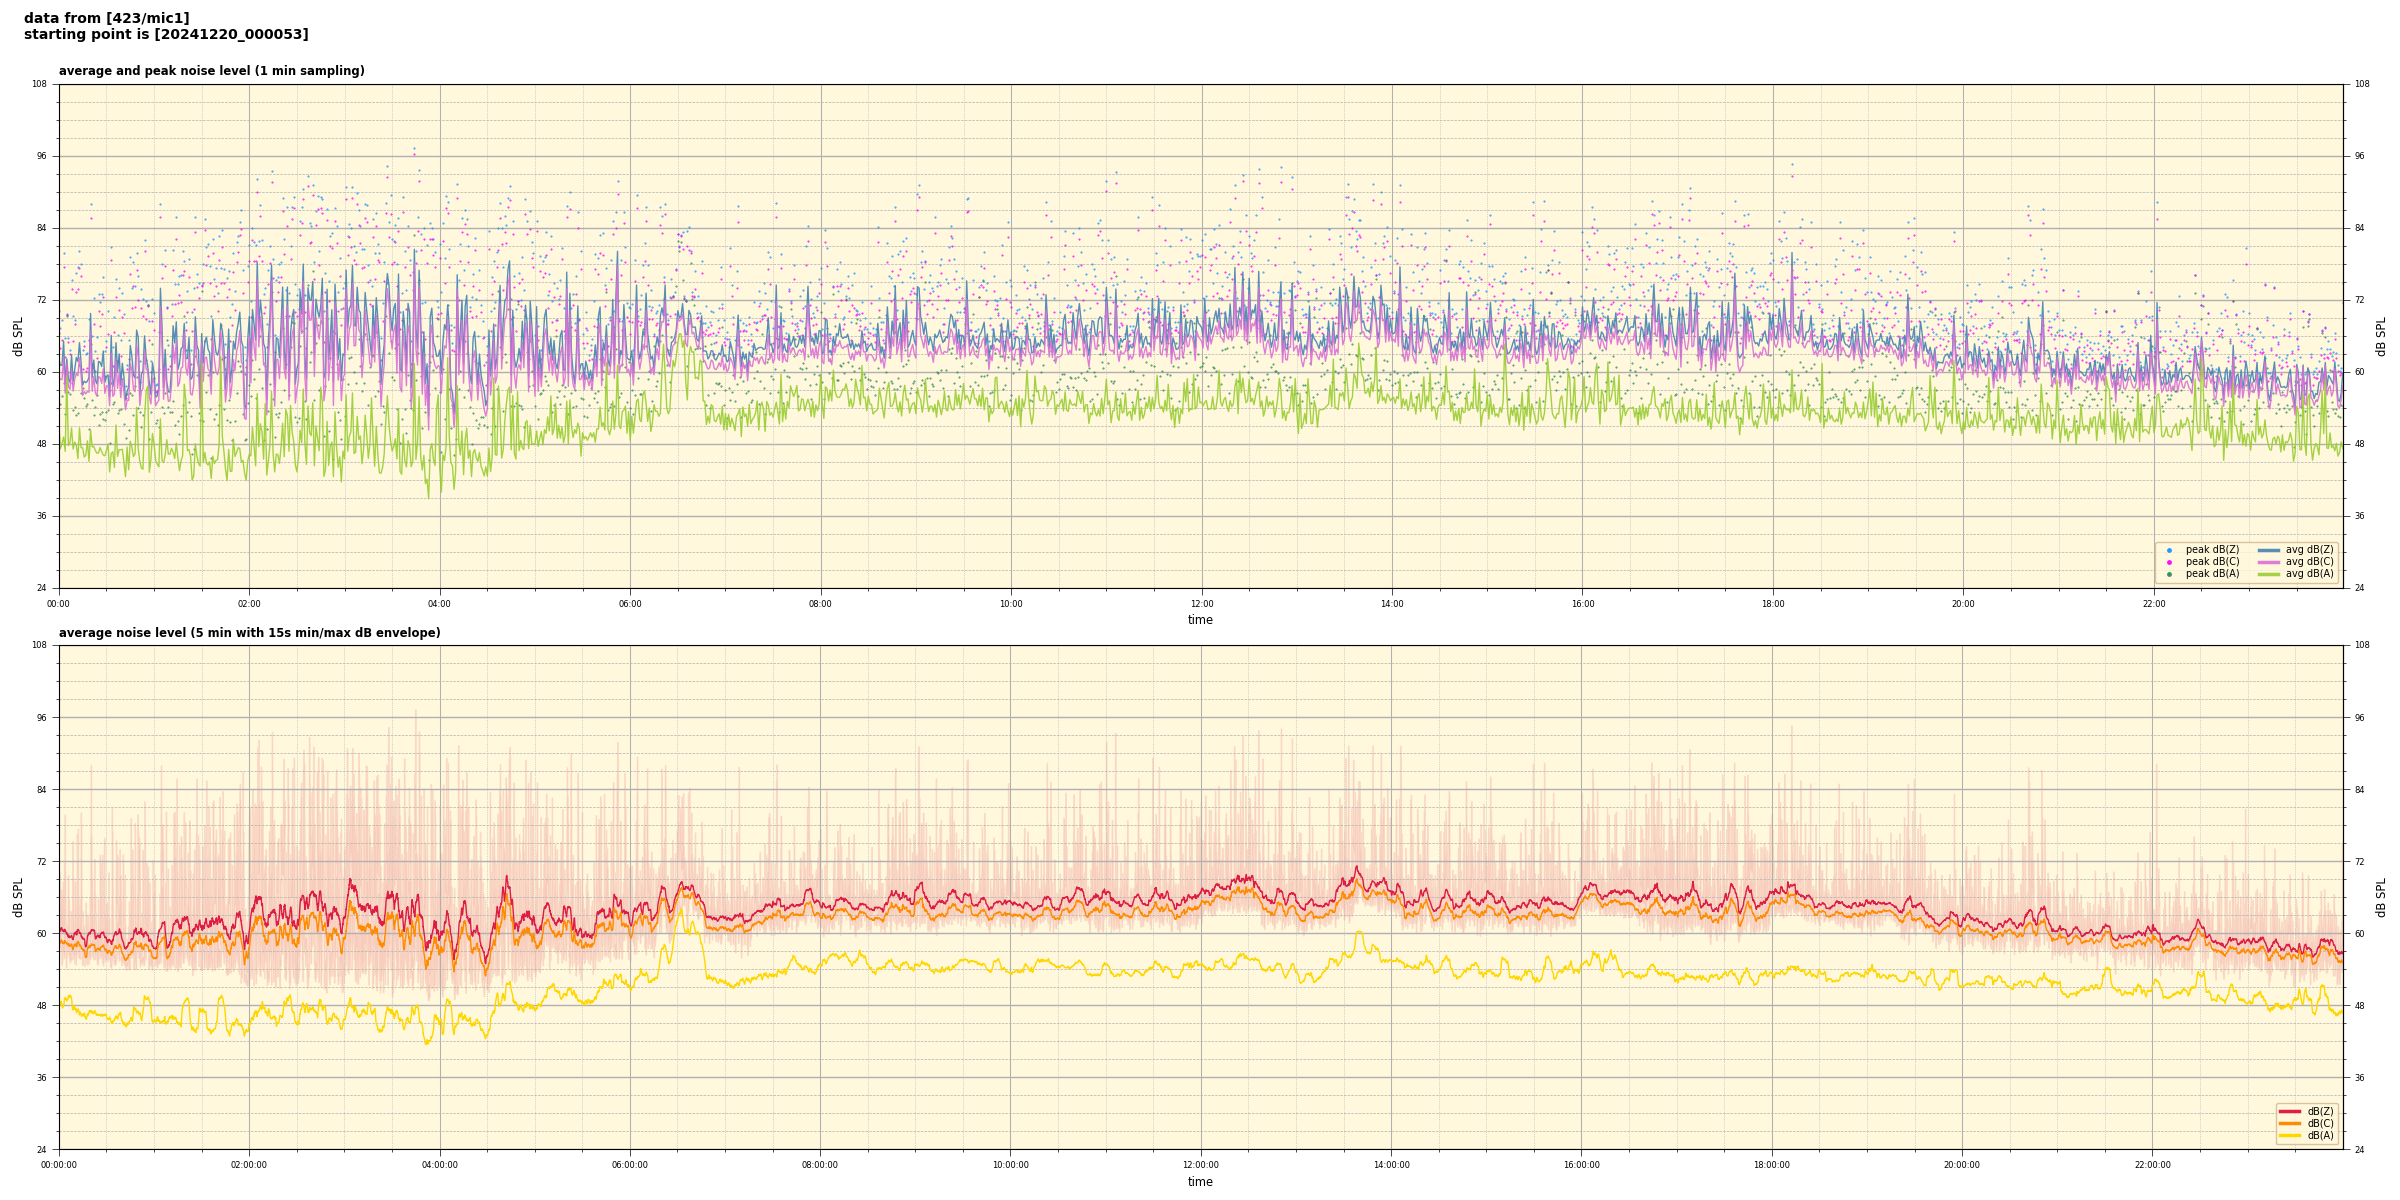Viewport: 2400px width, 1200px height.
Task: Click the avg dB(C) legend line
Action: (2269, 562)
